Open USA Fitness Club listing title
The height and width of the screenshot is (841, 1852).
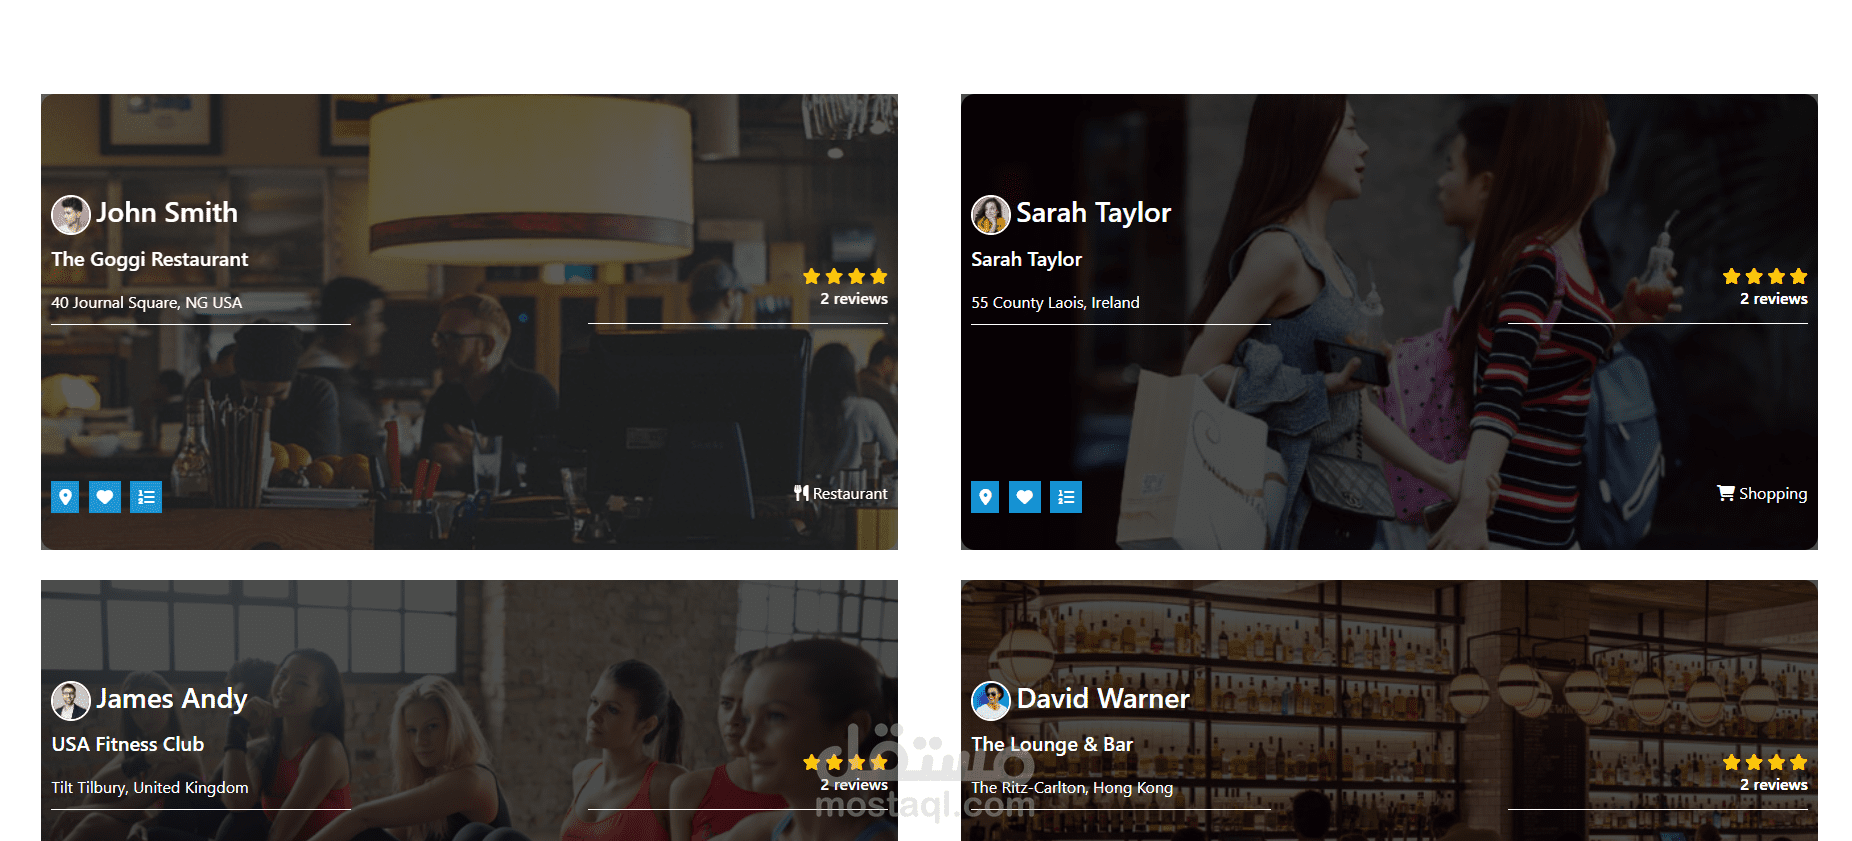tap(128, 744)
